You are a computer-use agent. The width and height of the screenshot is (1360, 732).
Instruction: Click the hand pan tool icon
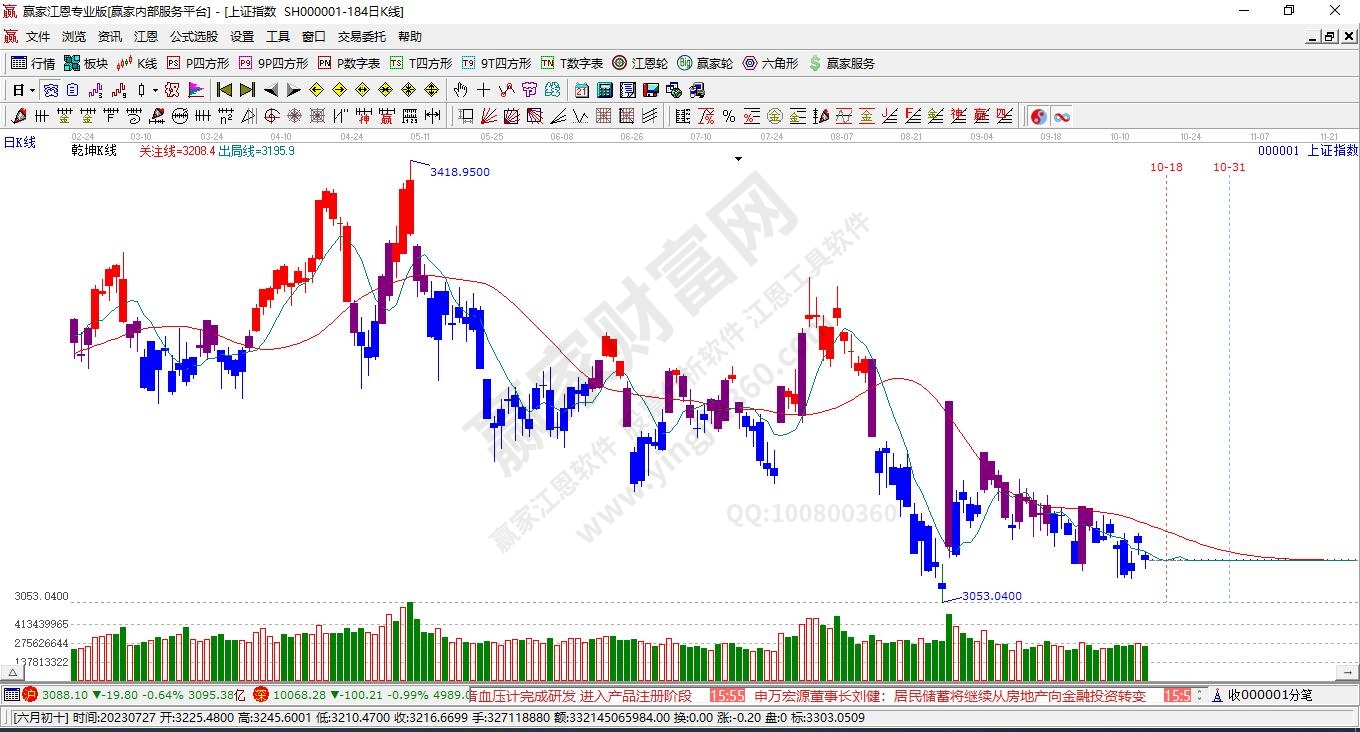[461, 90]
